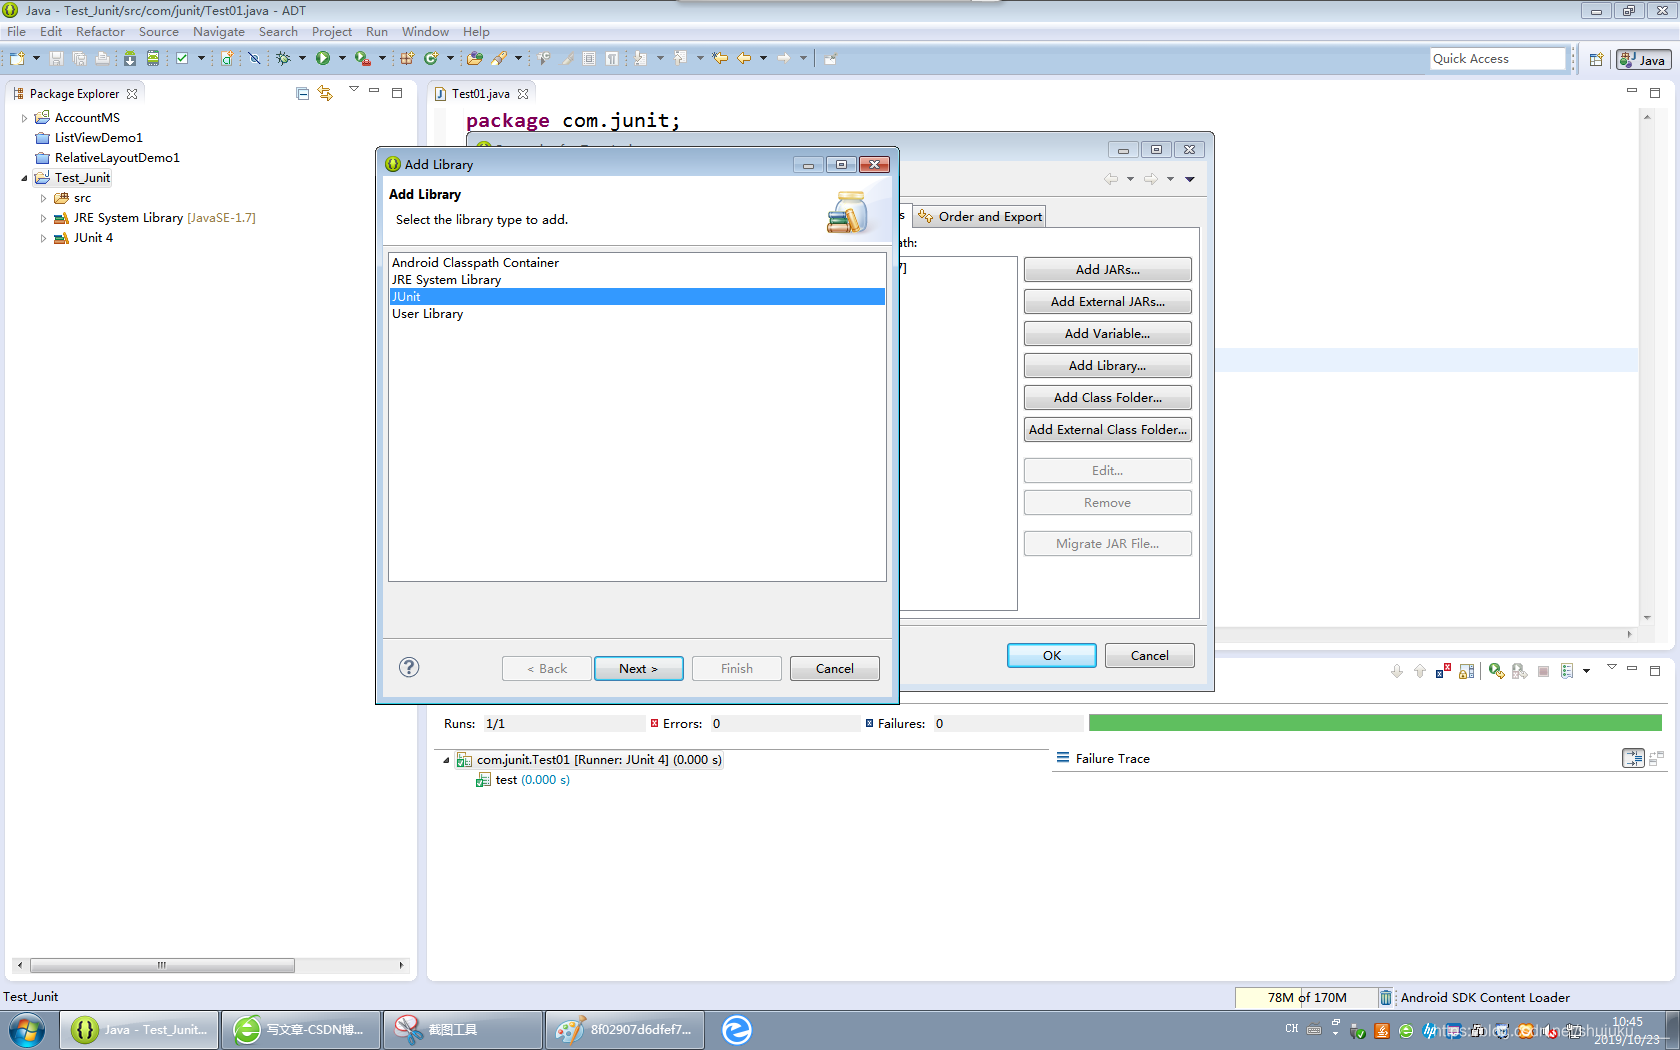Viewport: 1680px width, 1050px height.
Task: Open Windows Start button
Action: 27,1029
